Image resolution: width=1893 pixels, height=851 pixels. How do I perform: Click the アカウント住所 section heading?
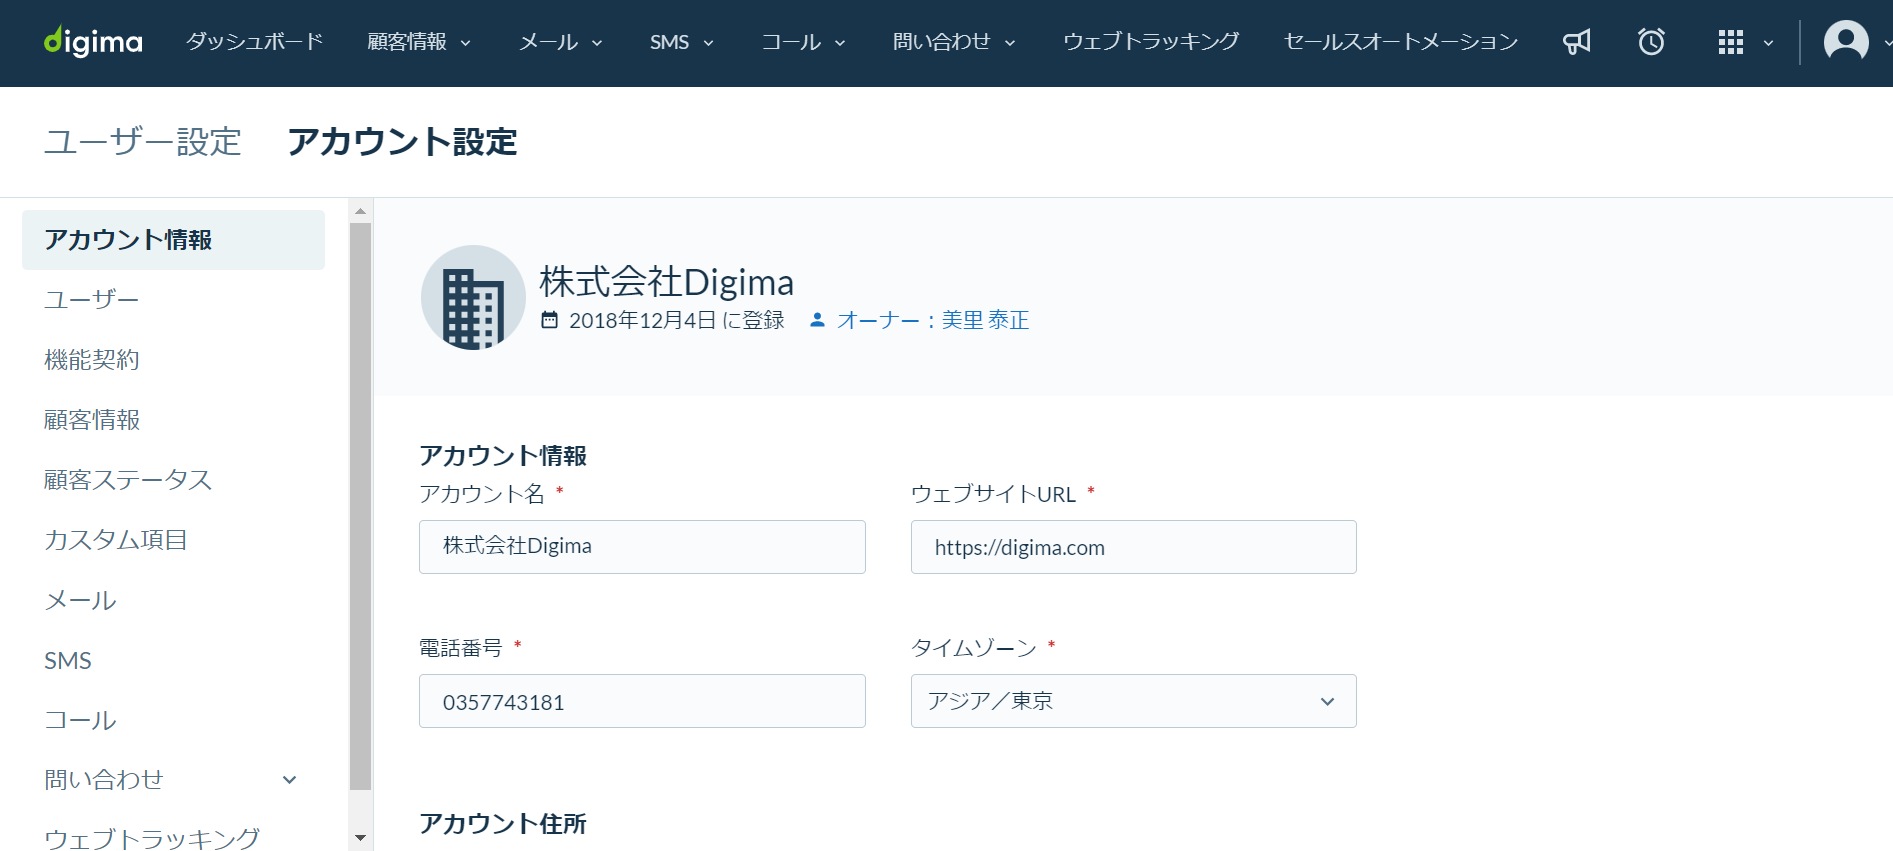tap(503, 824)
